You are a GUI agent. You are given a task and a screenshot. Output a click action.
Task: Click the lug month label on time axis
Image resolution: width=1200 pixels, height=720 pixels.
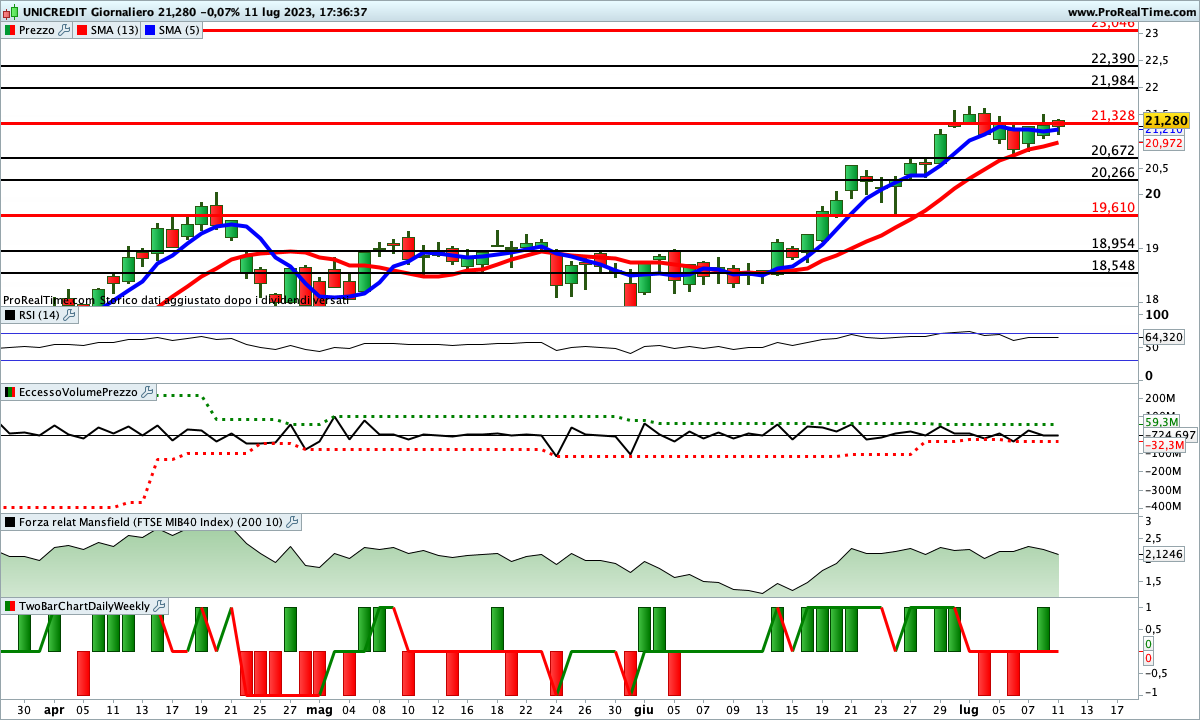pyautogui.click(x=969, y=709)
